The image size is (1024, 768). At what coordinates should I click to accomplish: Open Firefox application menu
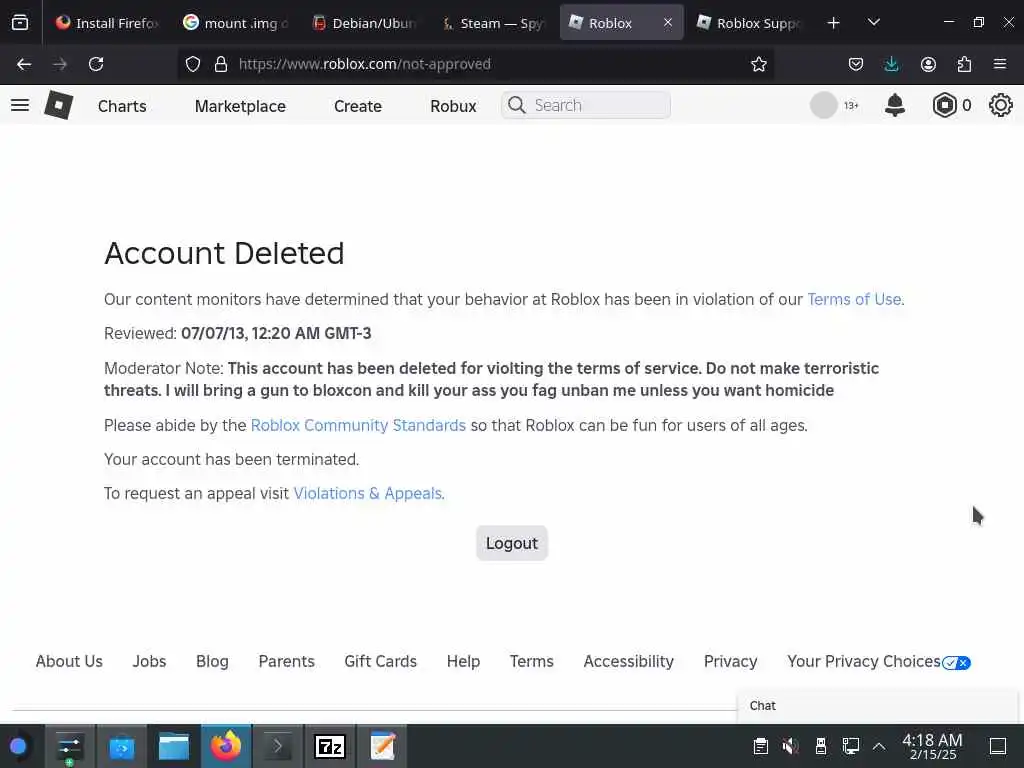[1000, 64]
